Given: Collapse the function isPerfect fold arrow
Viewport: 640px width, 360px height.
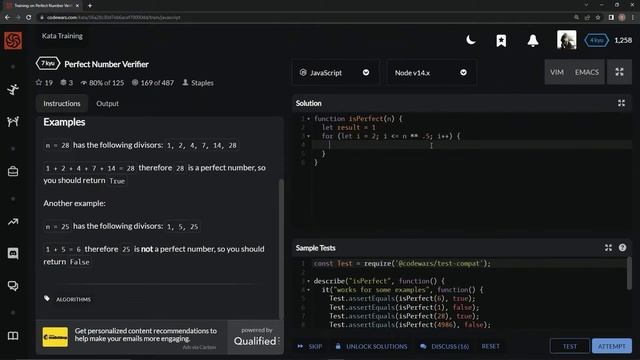Looking at the screenshot, I should 309,119.
